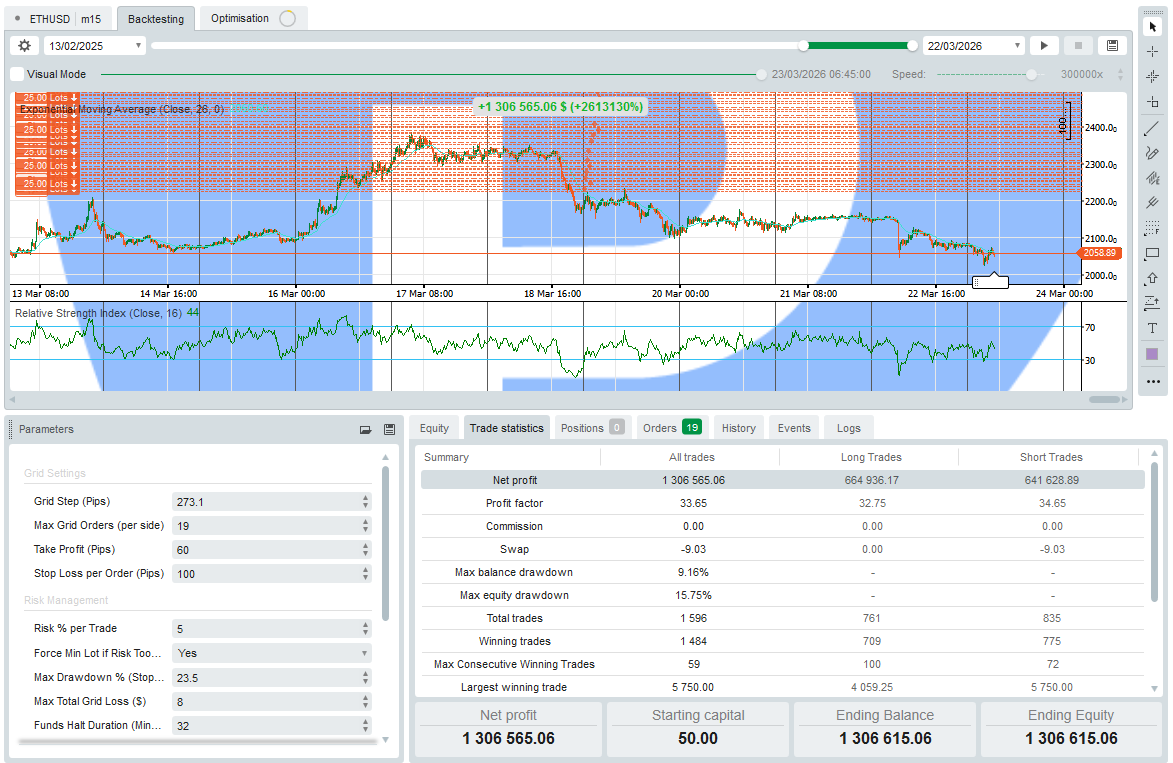
Task: Pick the rectangle shape tool
Action: (1152, 254)
